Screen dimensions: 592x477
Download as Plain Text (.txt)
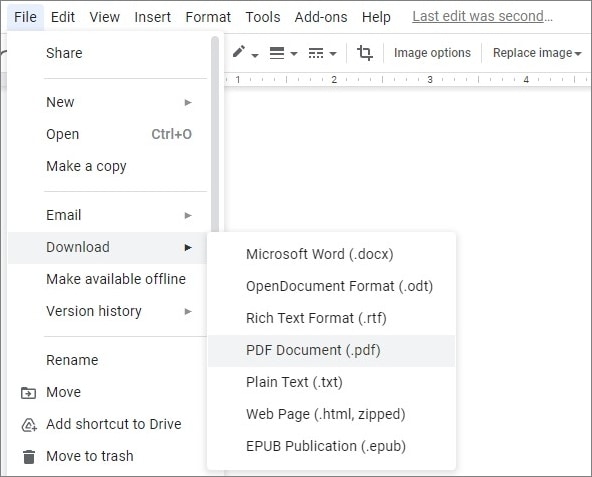point(331,382)
